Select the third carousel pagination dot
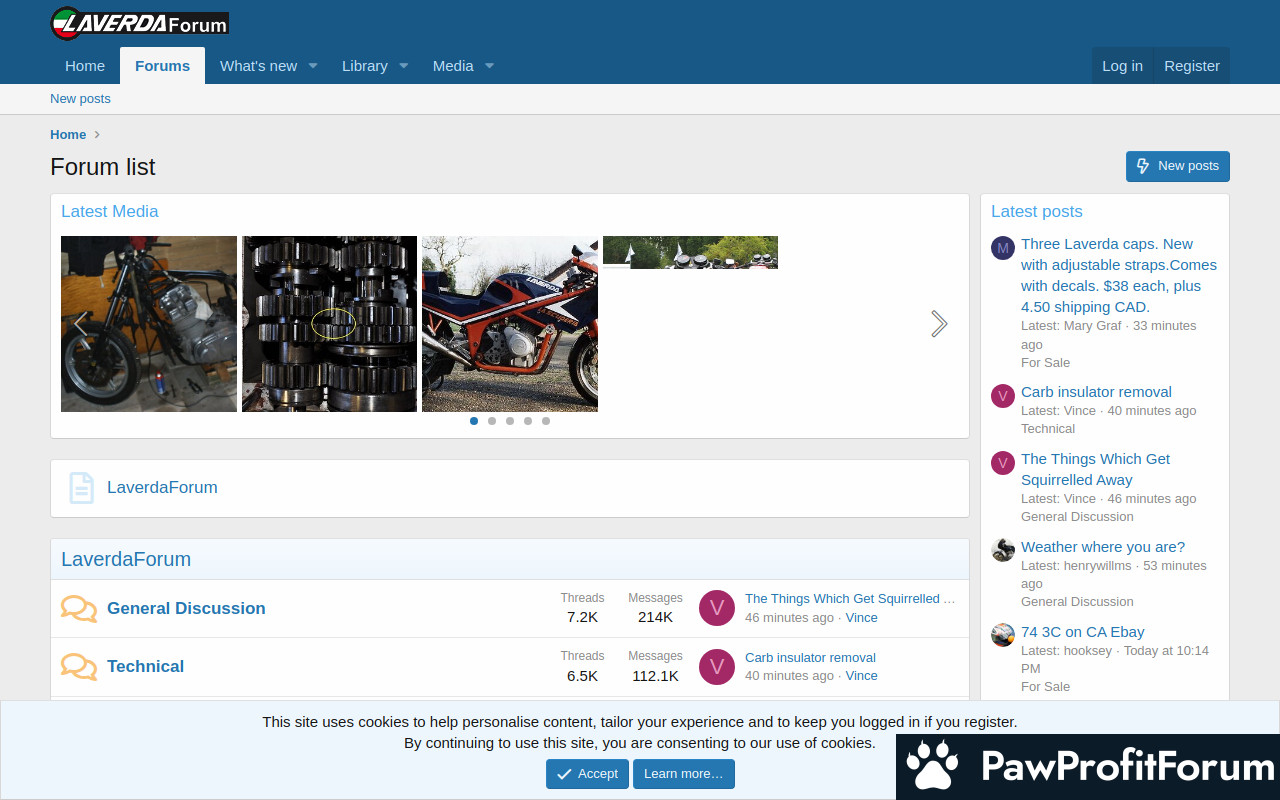 tap(510, 421)
